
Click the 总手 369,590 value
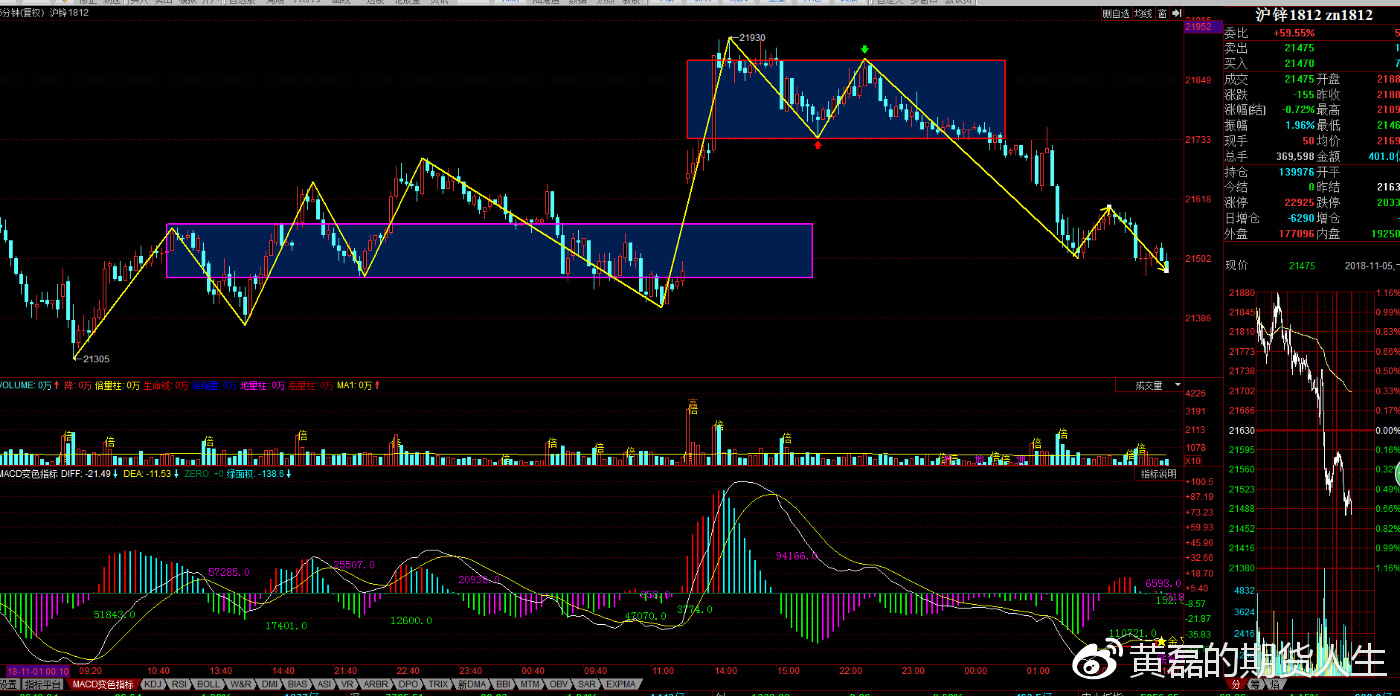click(1294, 156)
